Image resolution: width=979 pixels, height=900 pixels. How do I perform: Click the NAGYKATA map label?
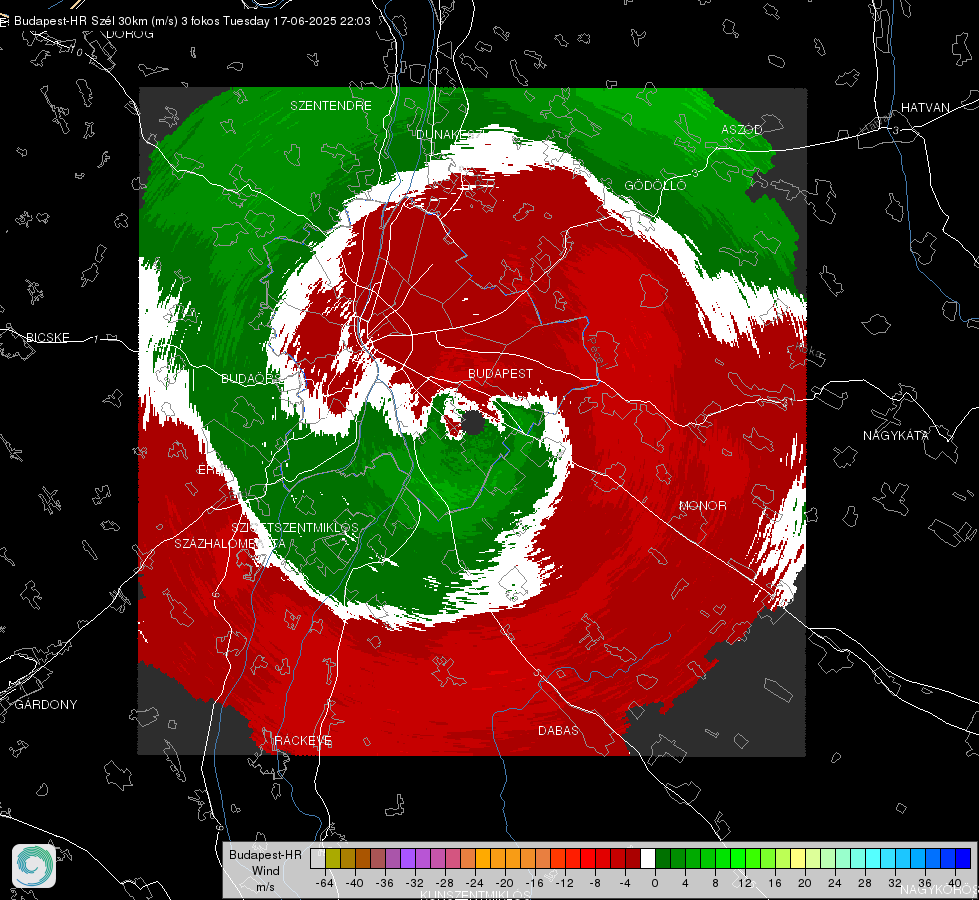[x=896, y=435]
